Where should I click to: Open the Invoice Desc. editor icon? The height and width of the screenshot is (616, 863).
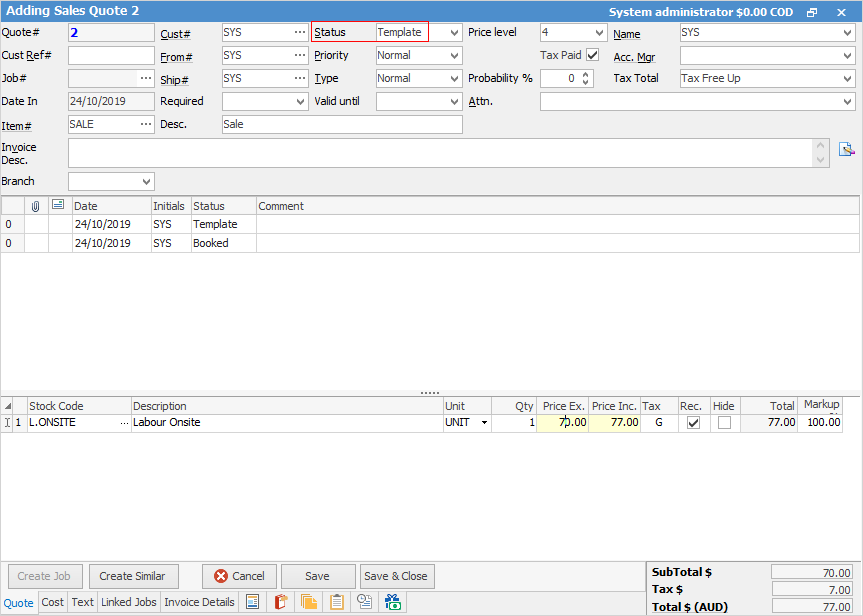[x=847, y=149]
